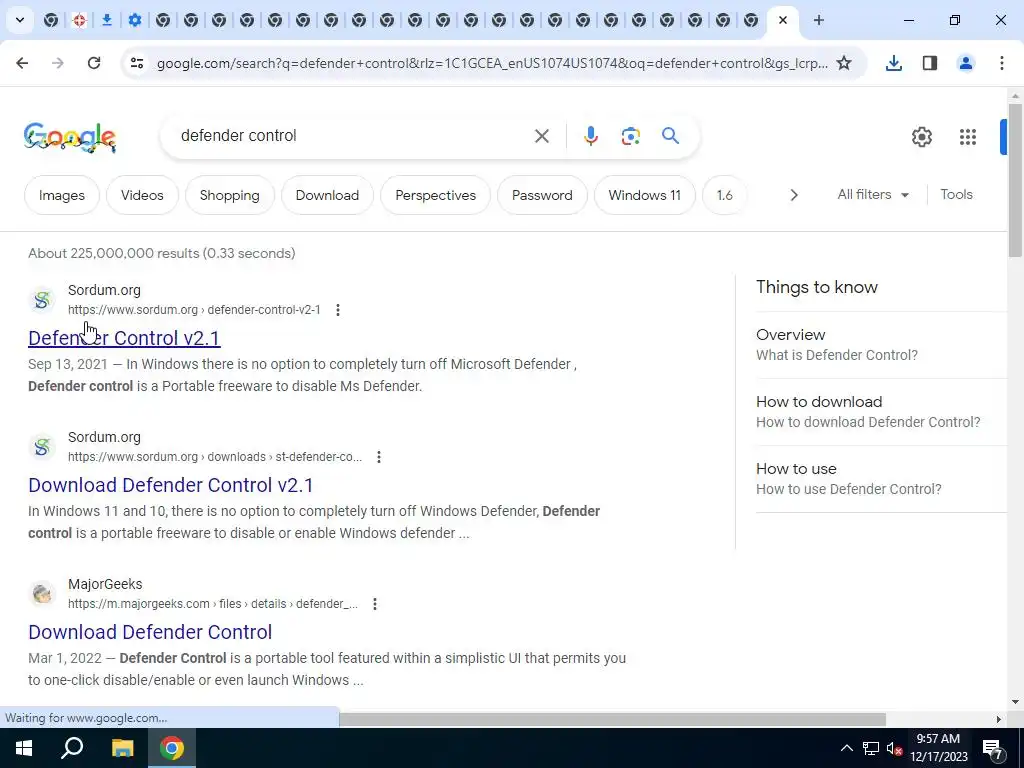Image resolution: width=1024 pixels, height=768 pixels.
Task: Open Windows taskbar search
Action: pyautogui.click(x=72, y=748)
